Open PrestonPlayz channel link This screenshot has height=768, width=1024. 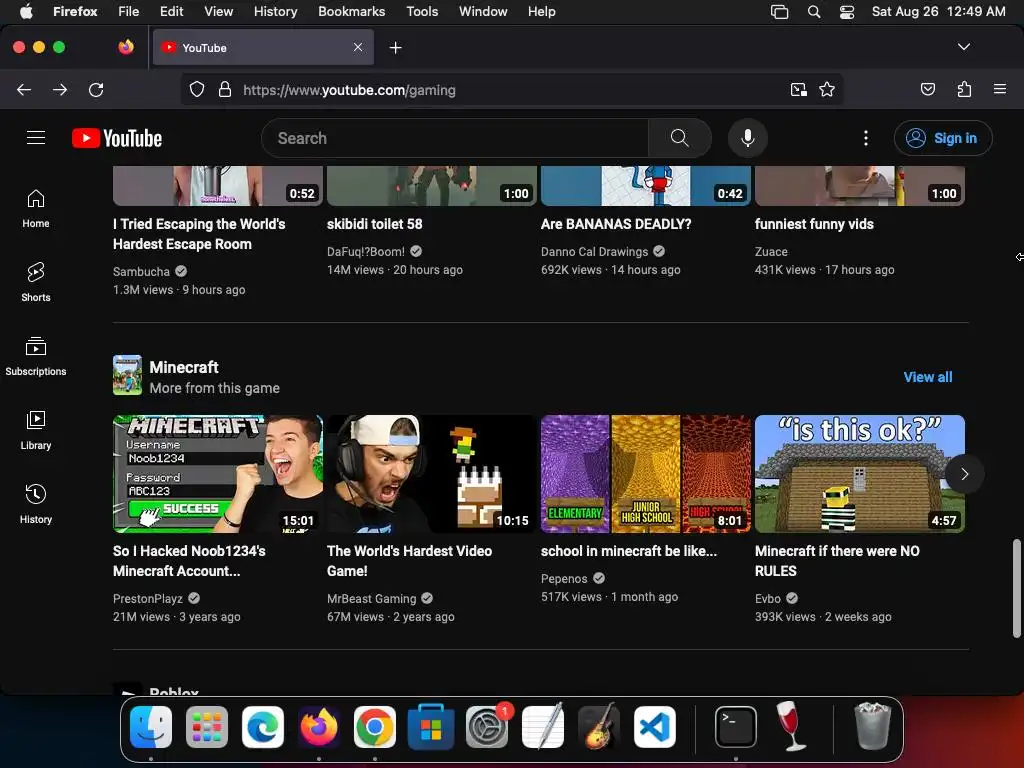click(148, 598)
